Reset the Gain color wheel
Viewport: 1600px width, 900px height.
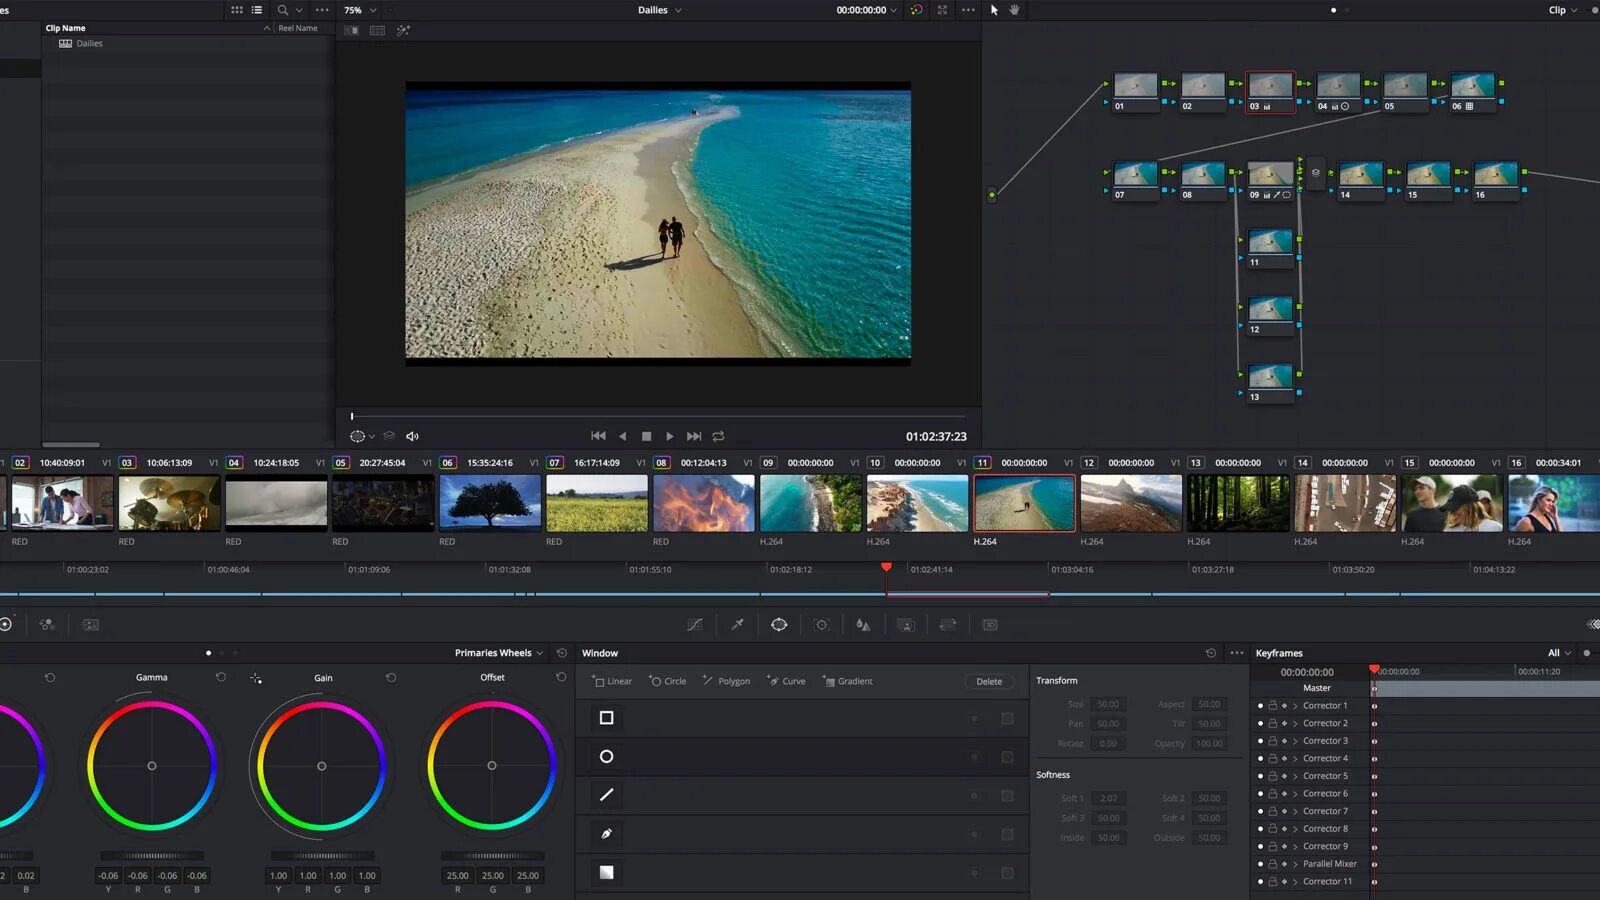(x=391, y=678)
